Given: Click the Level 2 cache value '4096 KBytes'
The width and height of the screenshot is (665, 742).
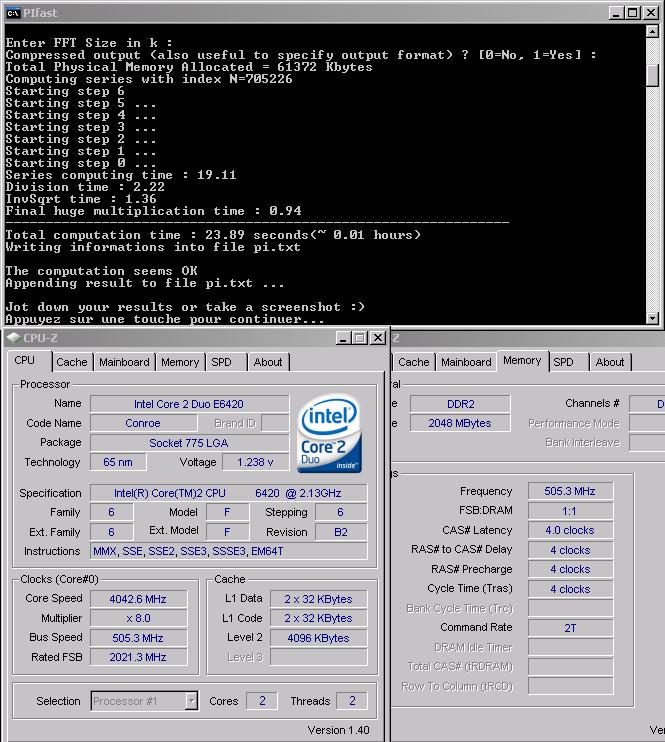Looking at the screenshot, I should [318, 637].
